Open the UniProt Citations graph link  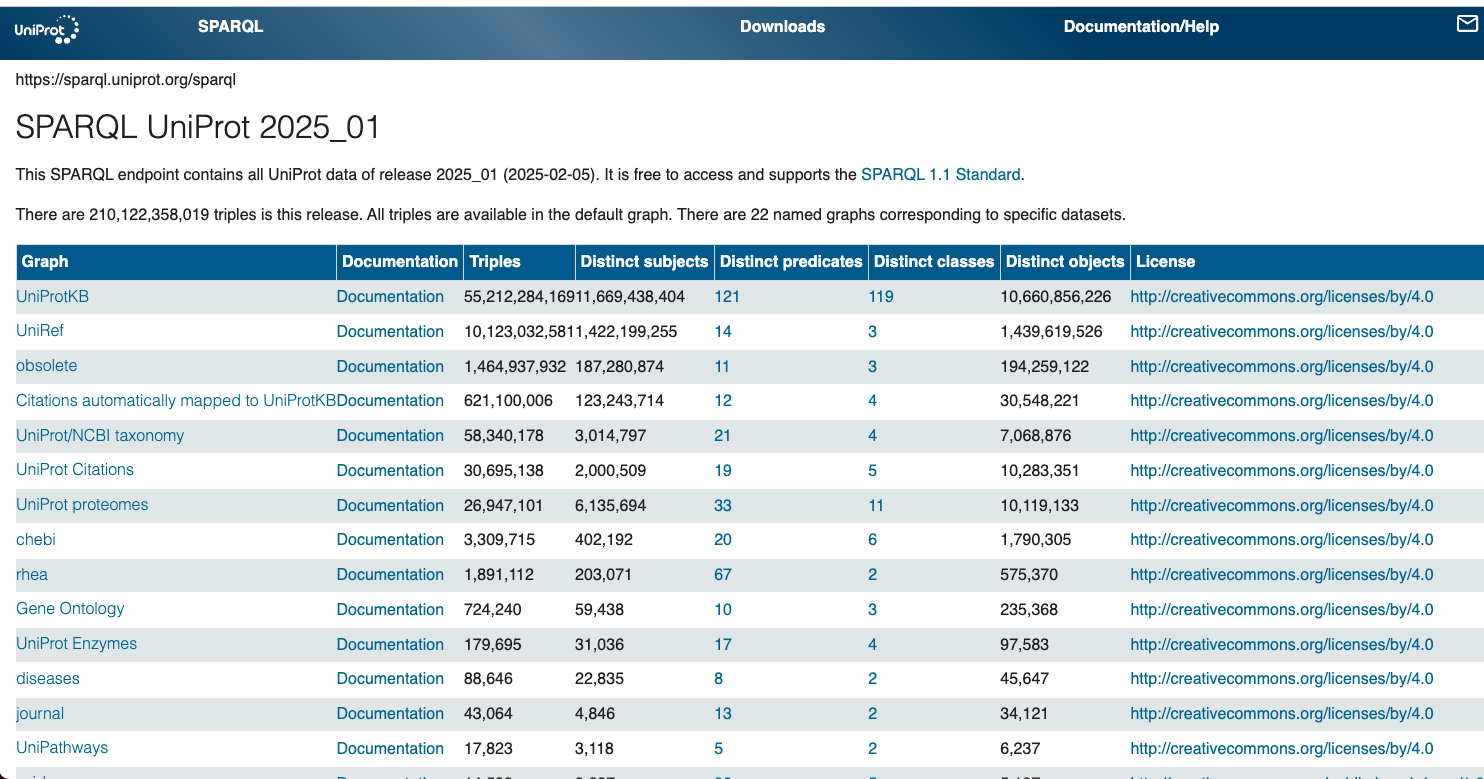point(75,469)
